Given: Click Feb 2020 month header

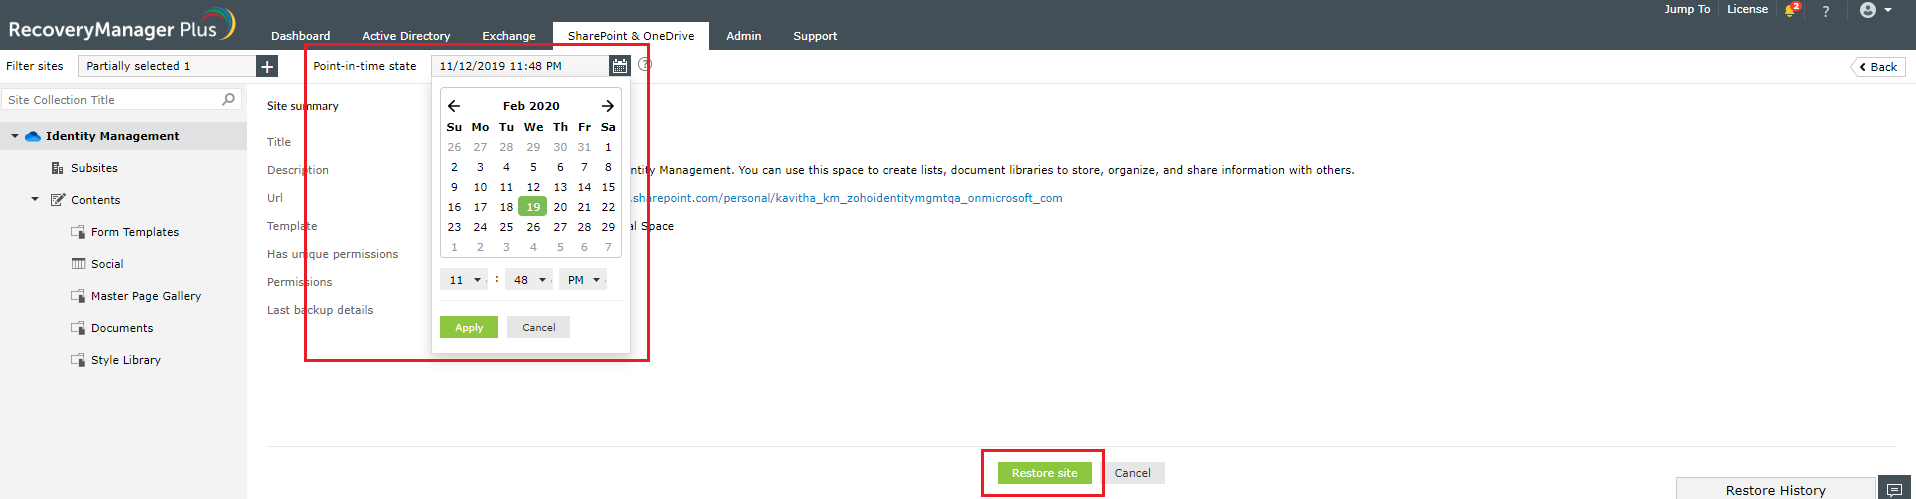Looking at the screenshot, I should tap(531, 106).
